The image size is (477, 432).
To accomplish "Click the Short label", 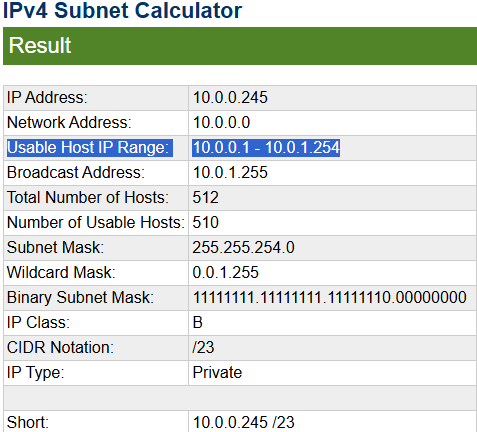I will click(28, 423).
